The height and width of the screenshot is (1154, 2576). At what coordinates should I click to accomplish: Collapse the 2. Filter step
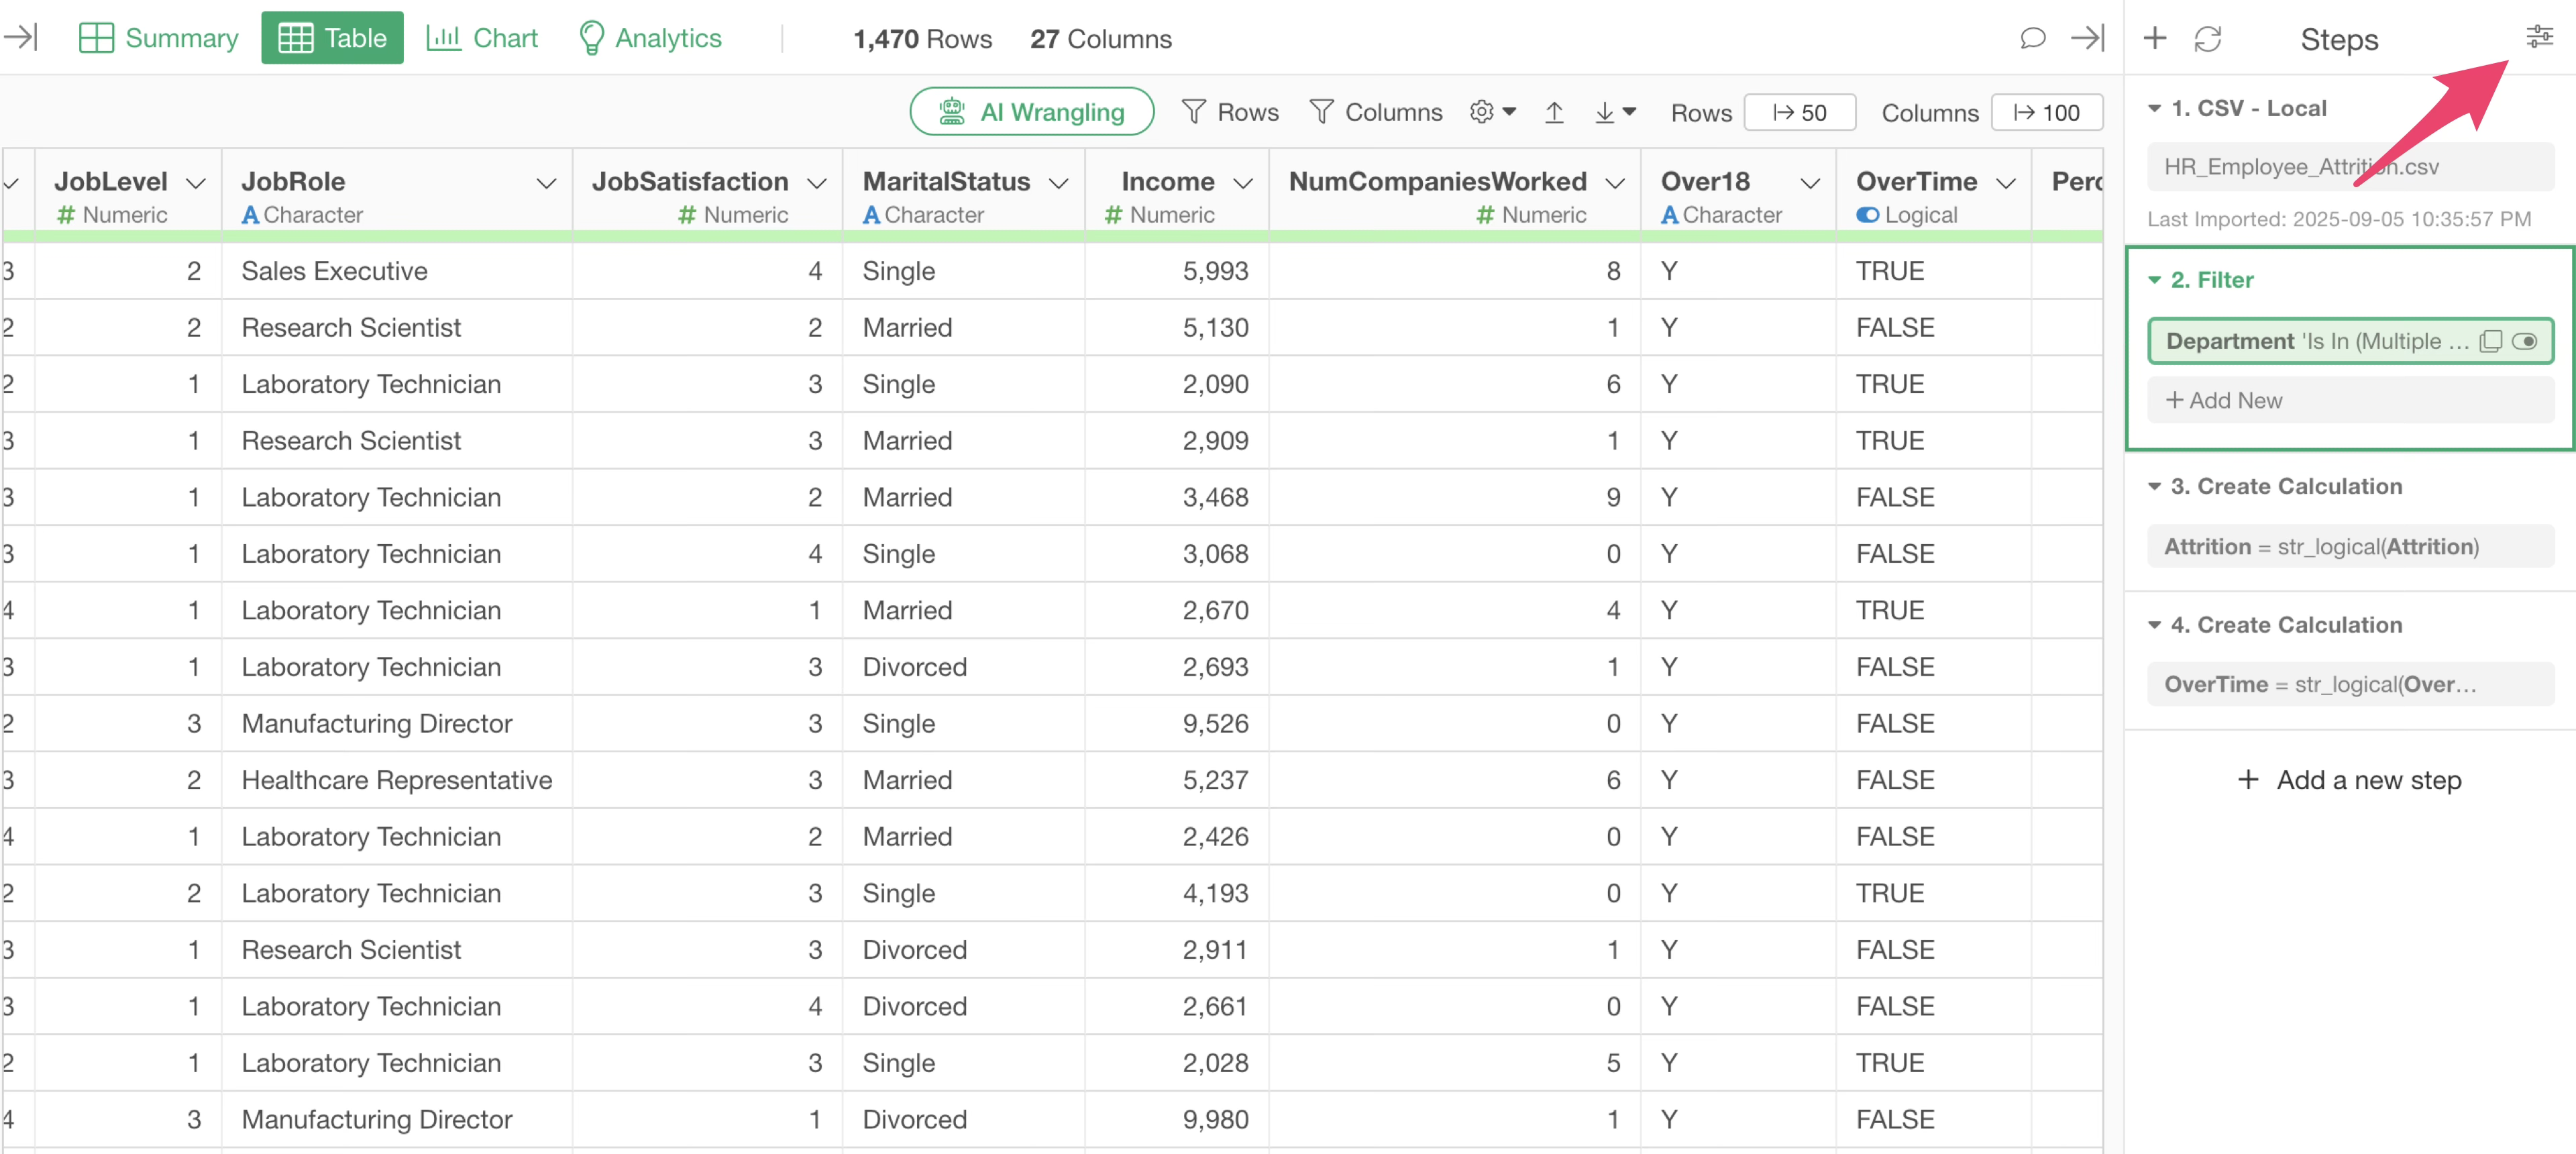[x=2155, y=280]
